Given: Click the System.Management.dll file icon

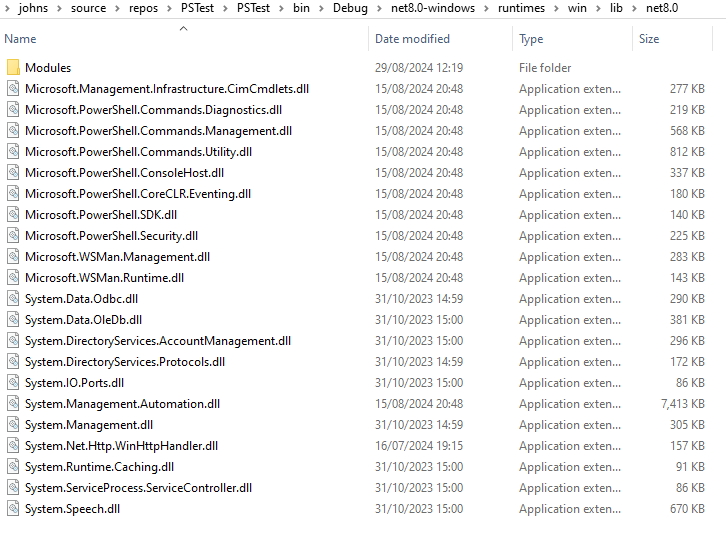Looking at the screenshot, I should click(13, 425).
